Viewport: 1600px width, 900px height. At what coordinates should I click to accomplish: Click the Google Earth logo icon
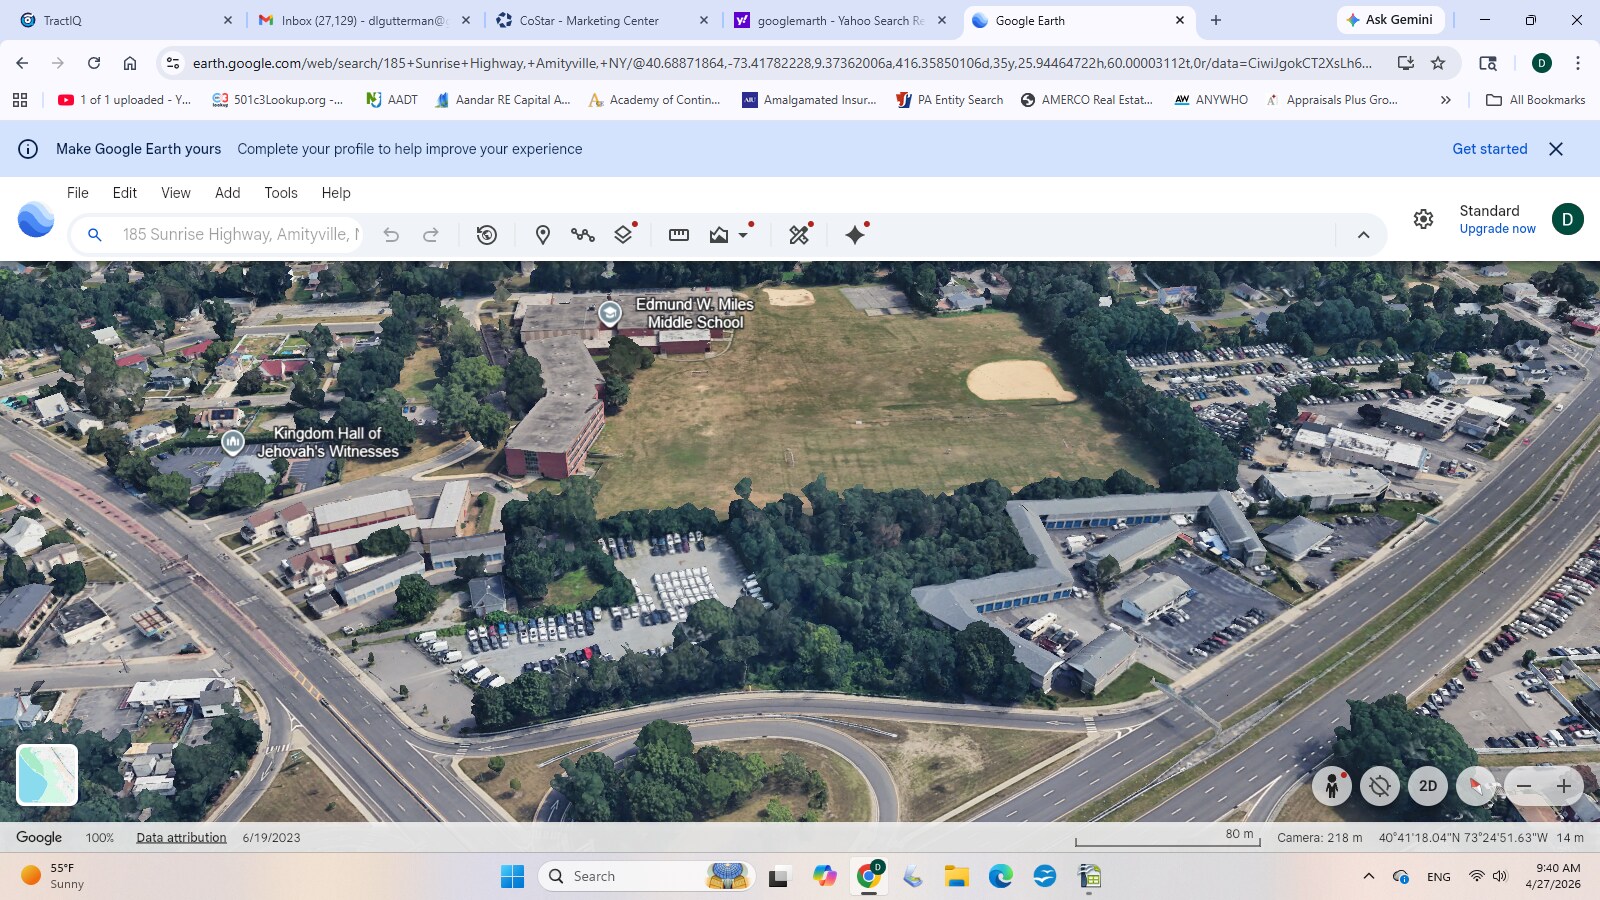click(x=36, y=219)
